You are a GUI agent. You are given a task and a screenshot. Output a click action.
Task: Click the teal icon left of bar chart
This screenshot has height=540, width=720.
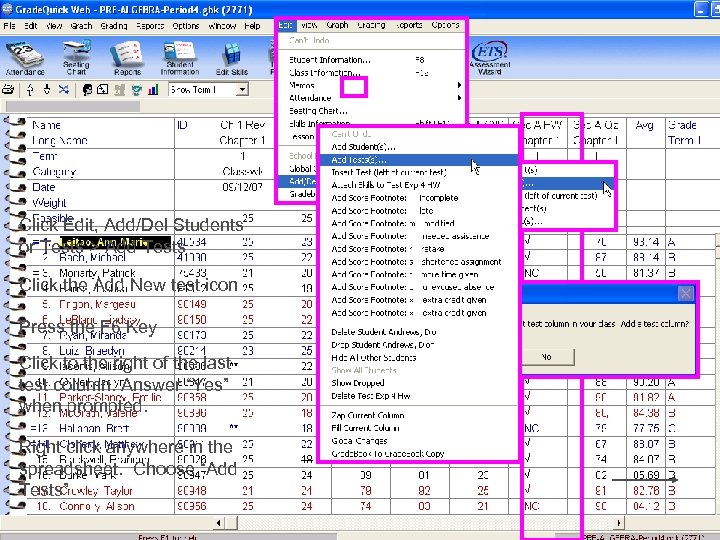[x=136, y=90]
